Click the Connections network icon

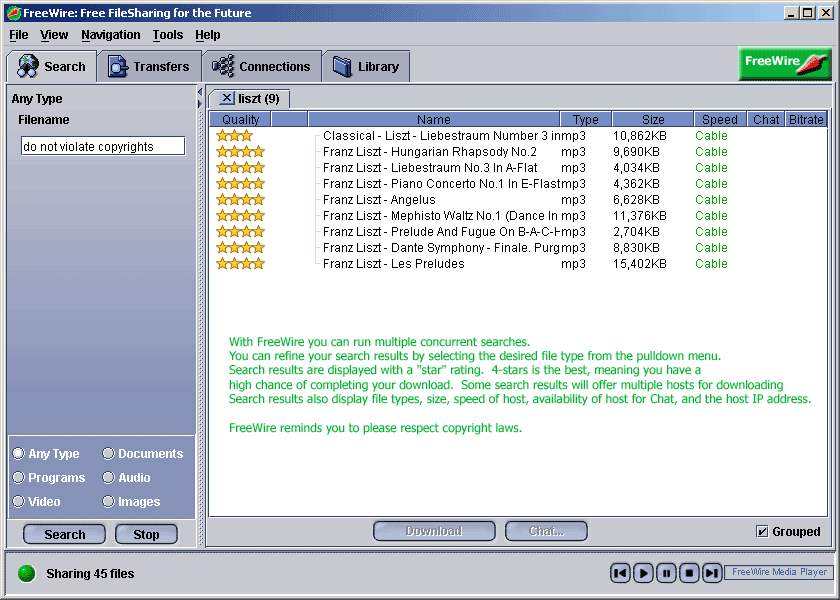[223, 66]
